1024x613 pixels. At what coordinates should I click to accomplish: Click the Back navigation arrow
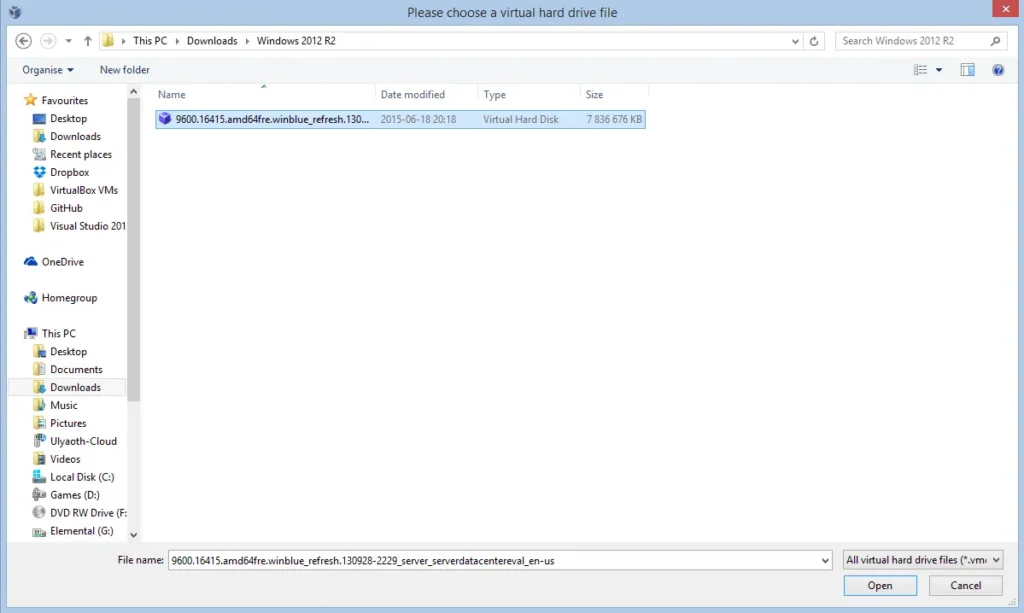point(24,41)
